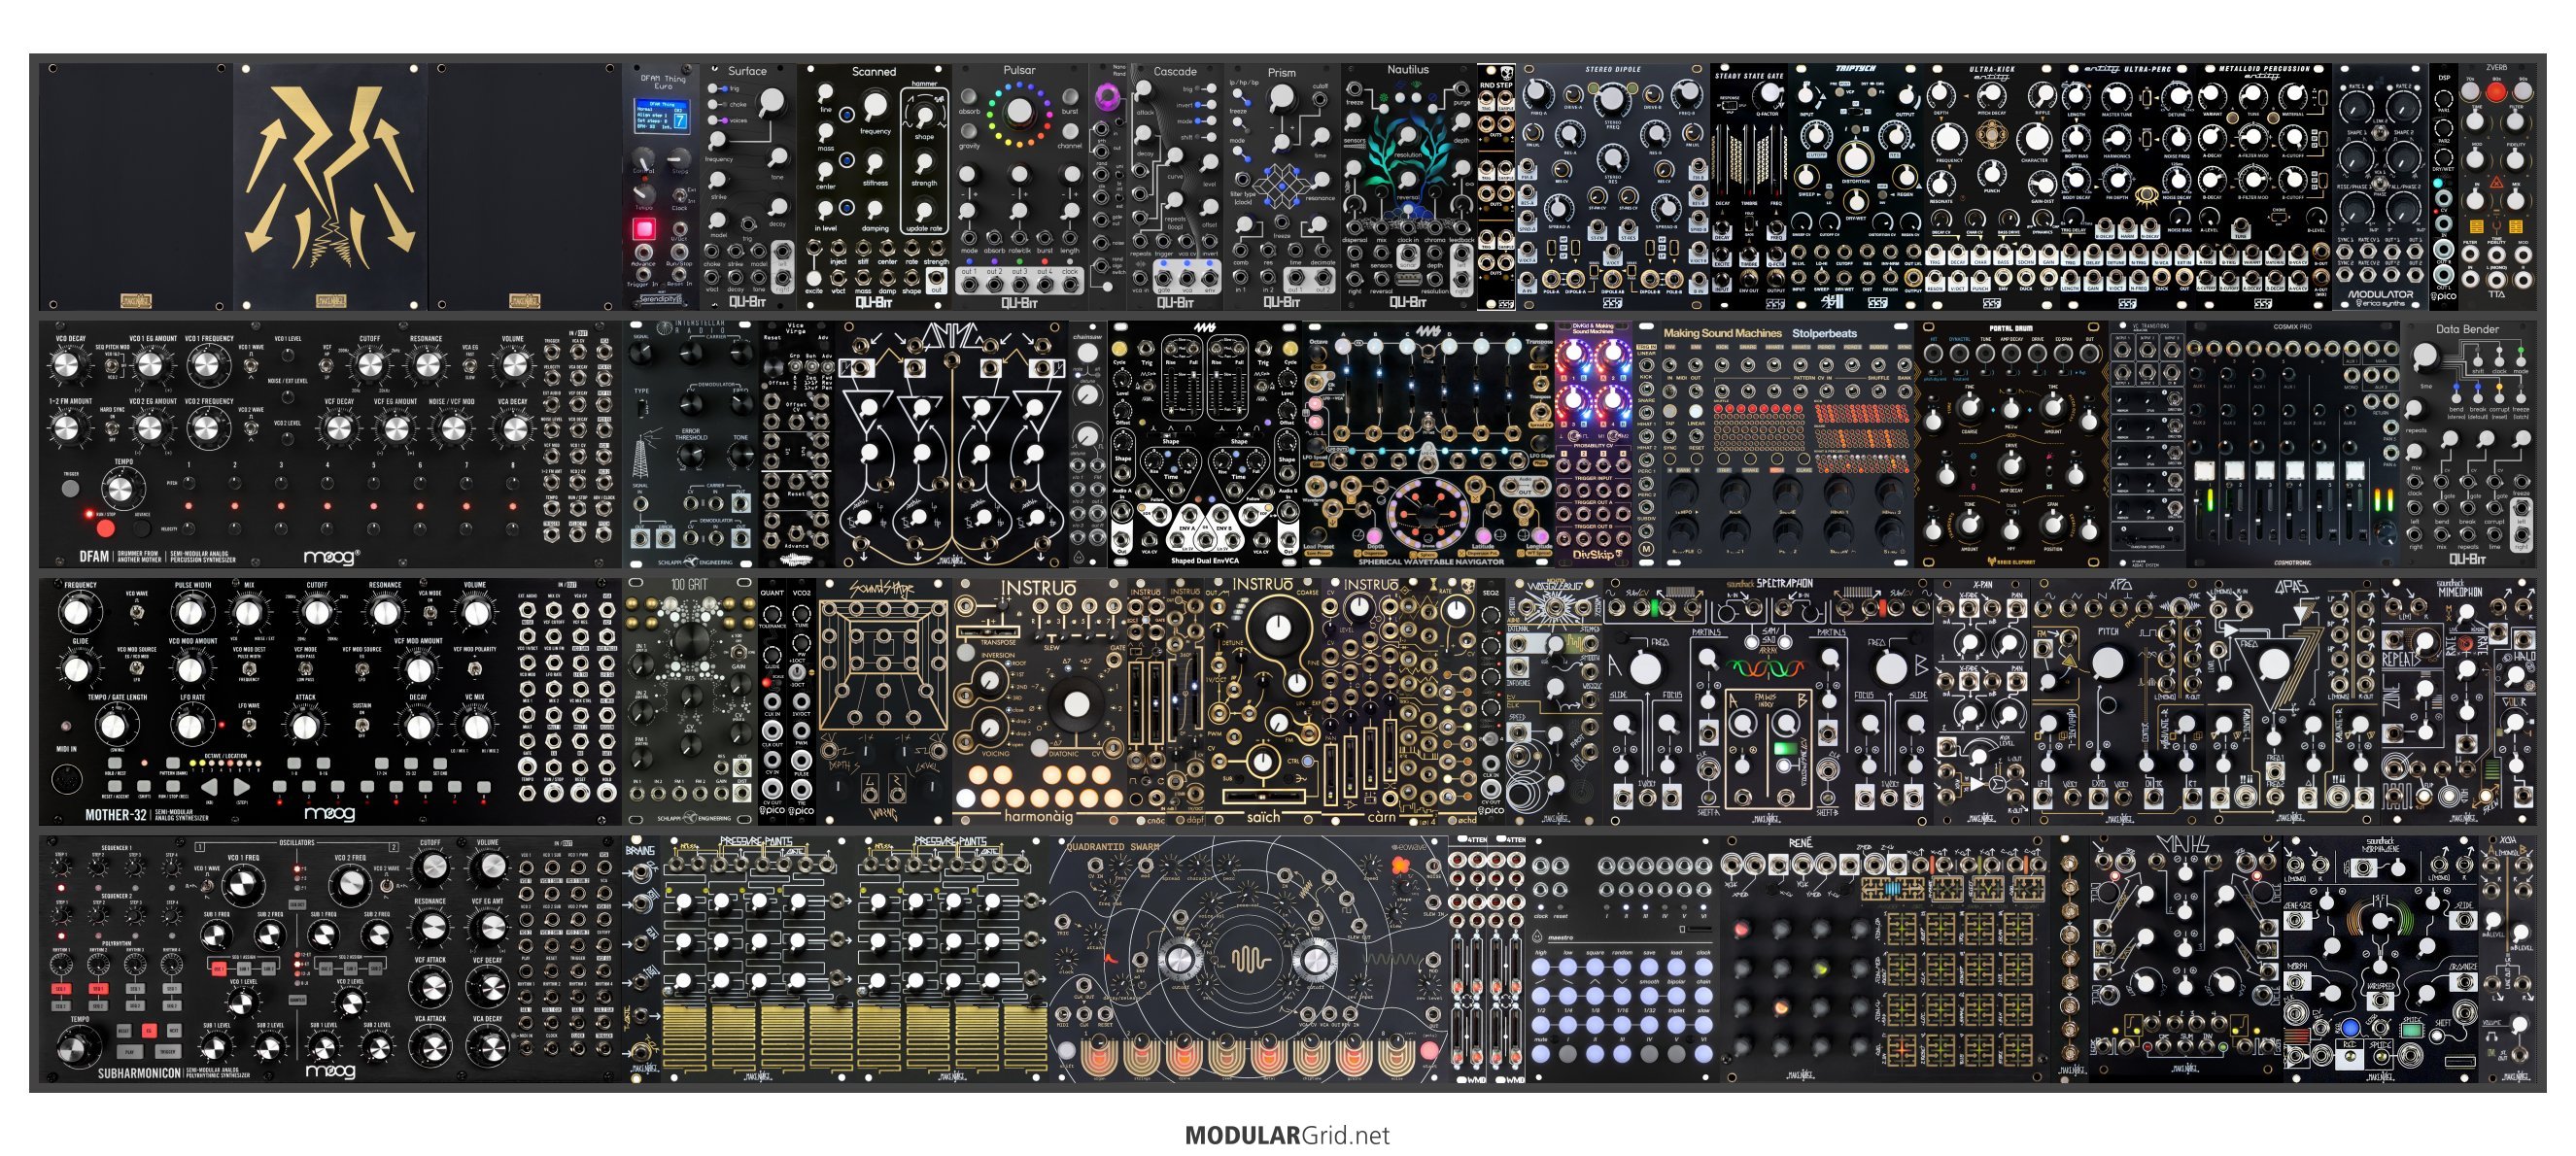
Task: Flip the DFAM Seq Pitch Mod switch
Action: point(112,365)
